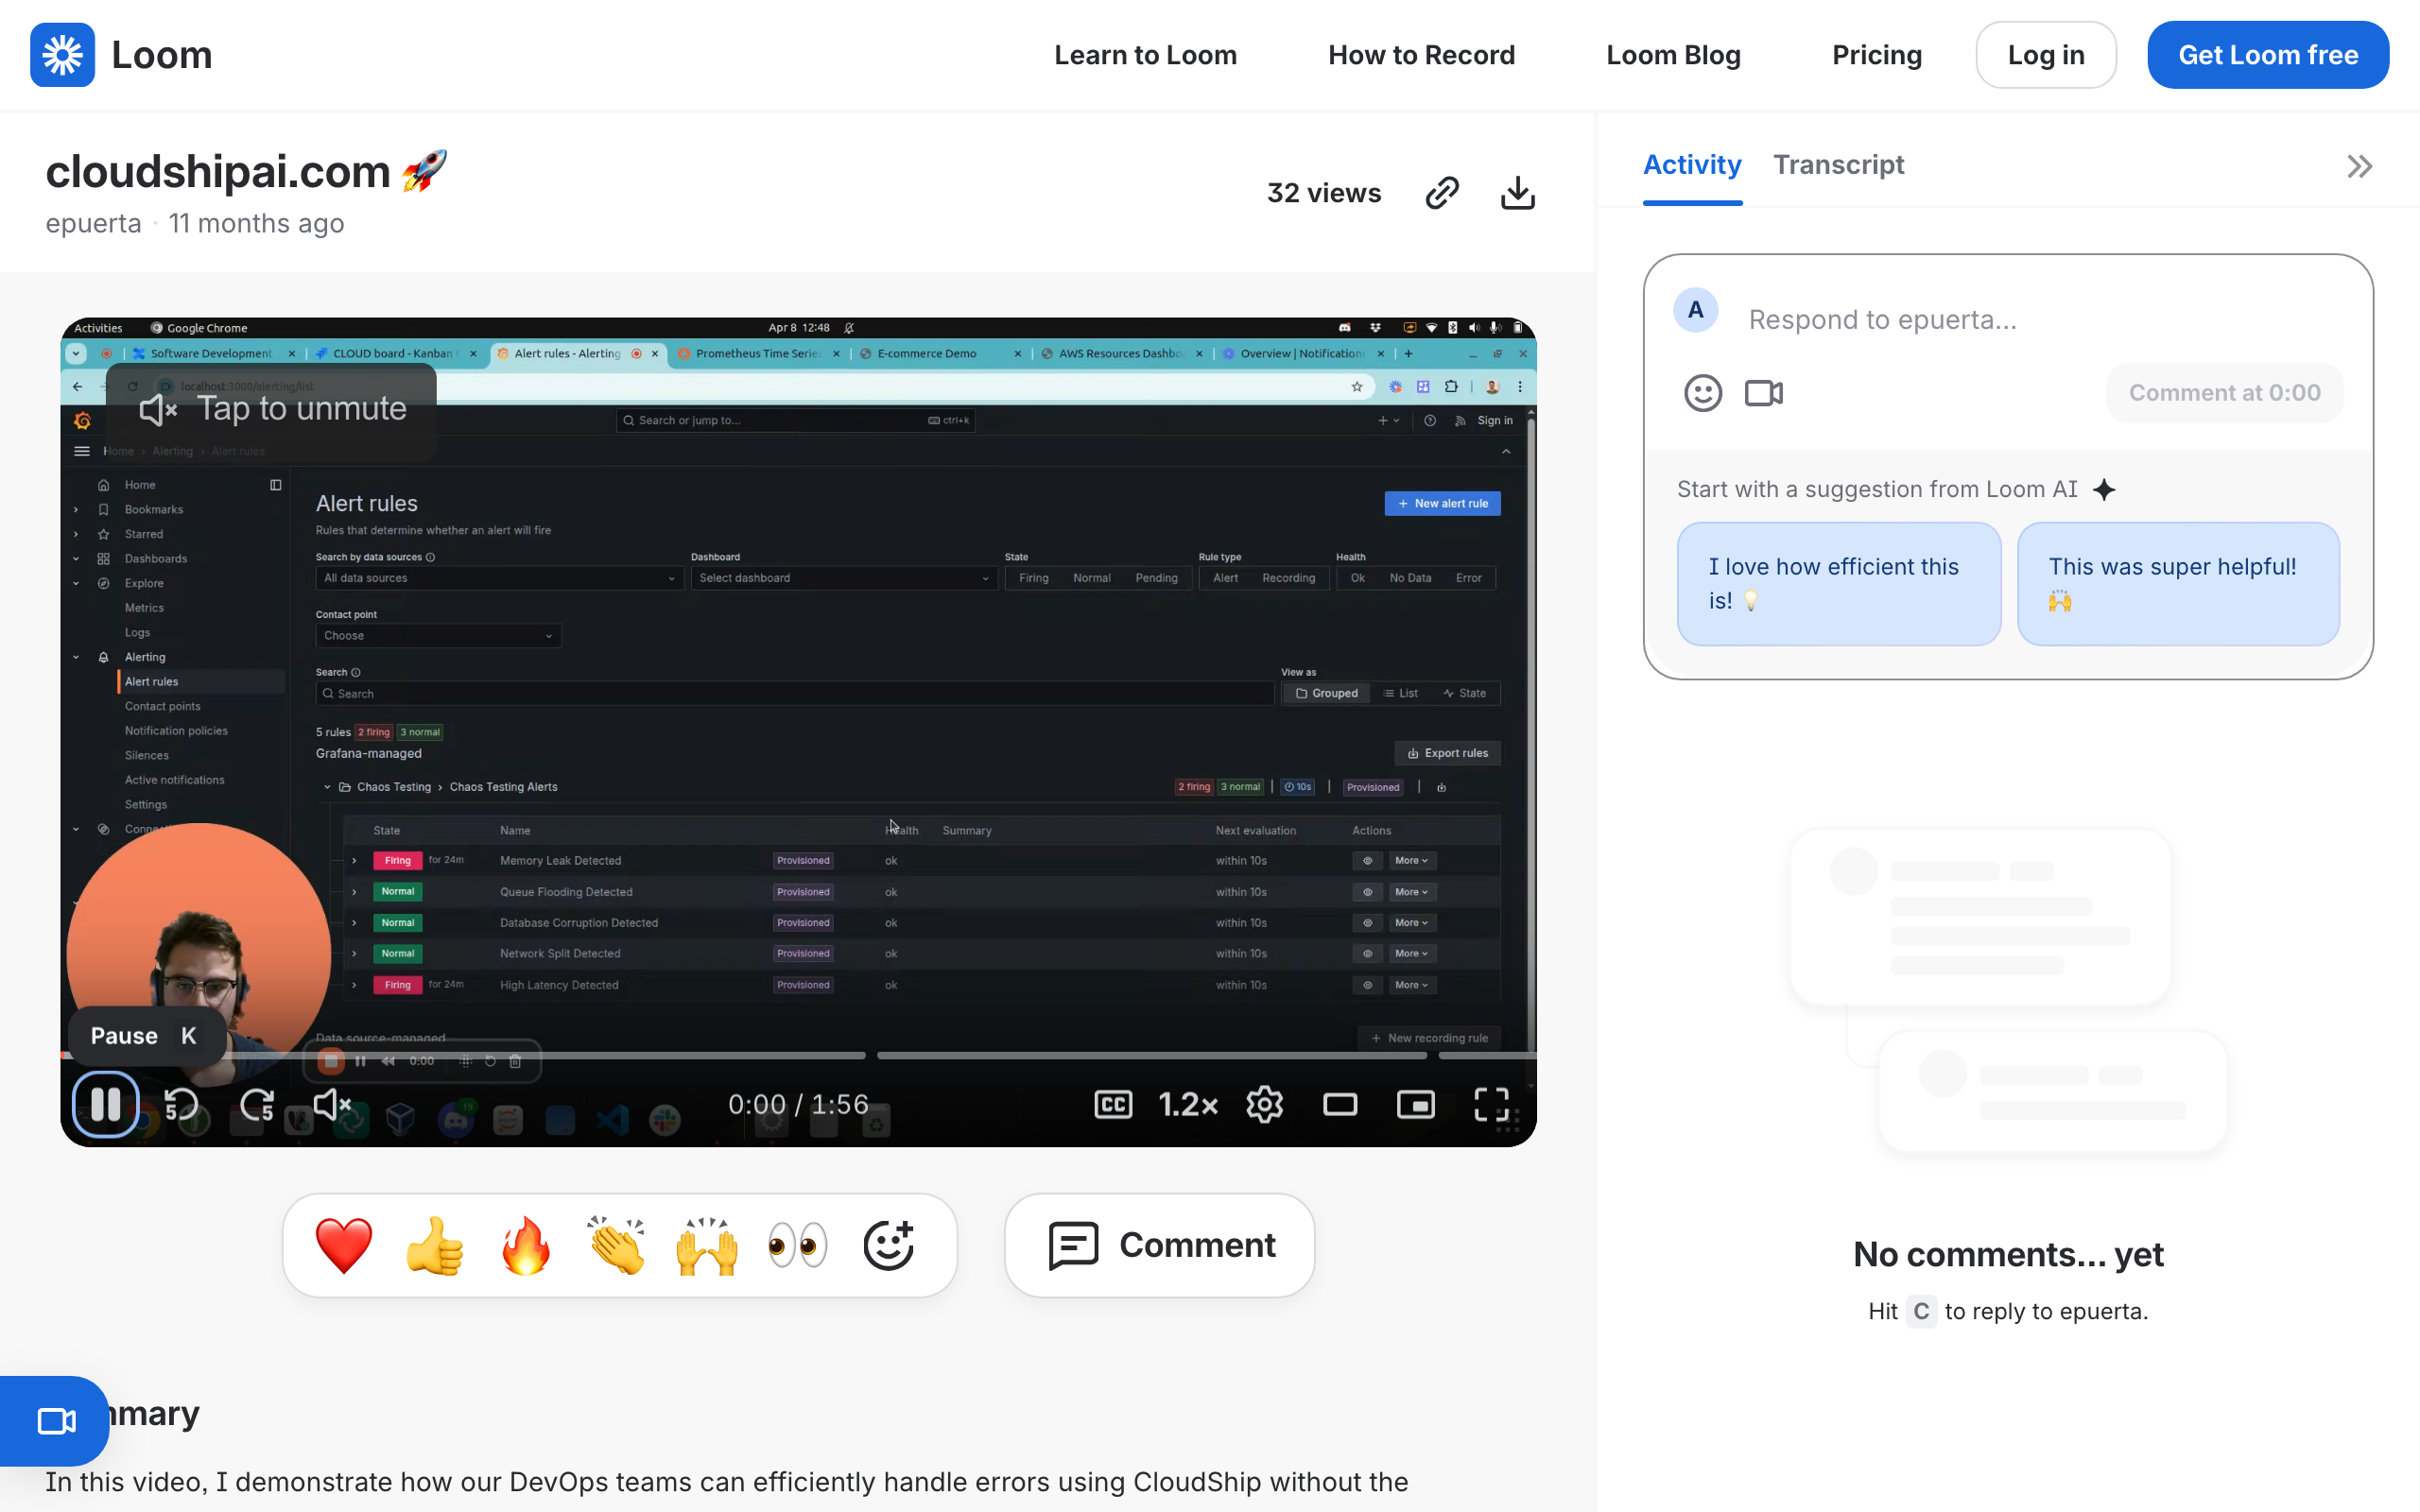Toggle closed captions CC
The width and height of the screenshot is (2420, 1512).
tap(1113, 1104)
